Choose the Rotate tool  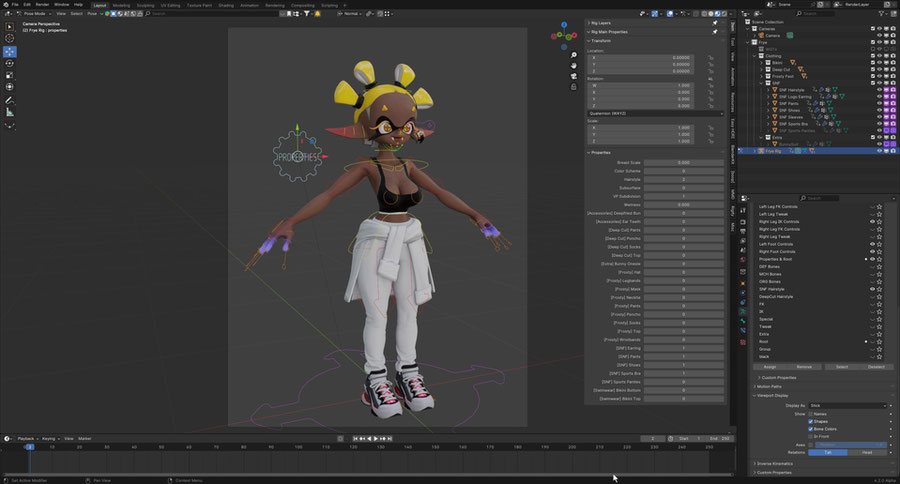(10, 63)
